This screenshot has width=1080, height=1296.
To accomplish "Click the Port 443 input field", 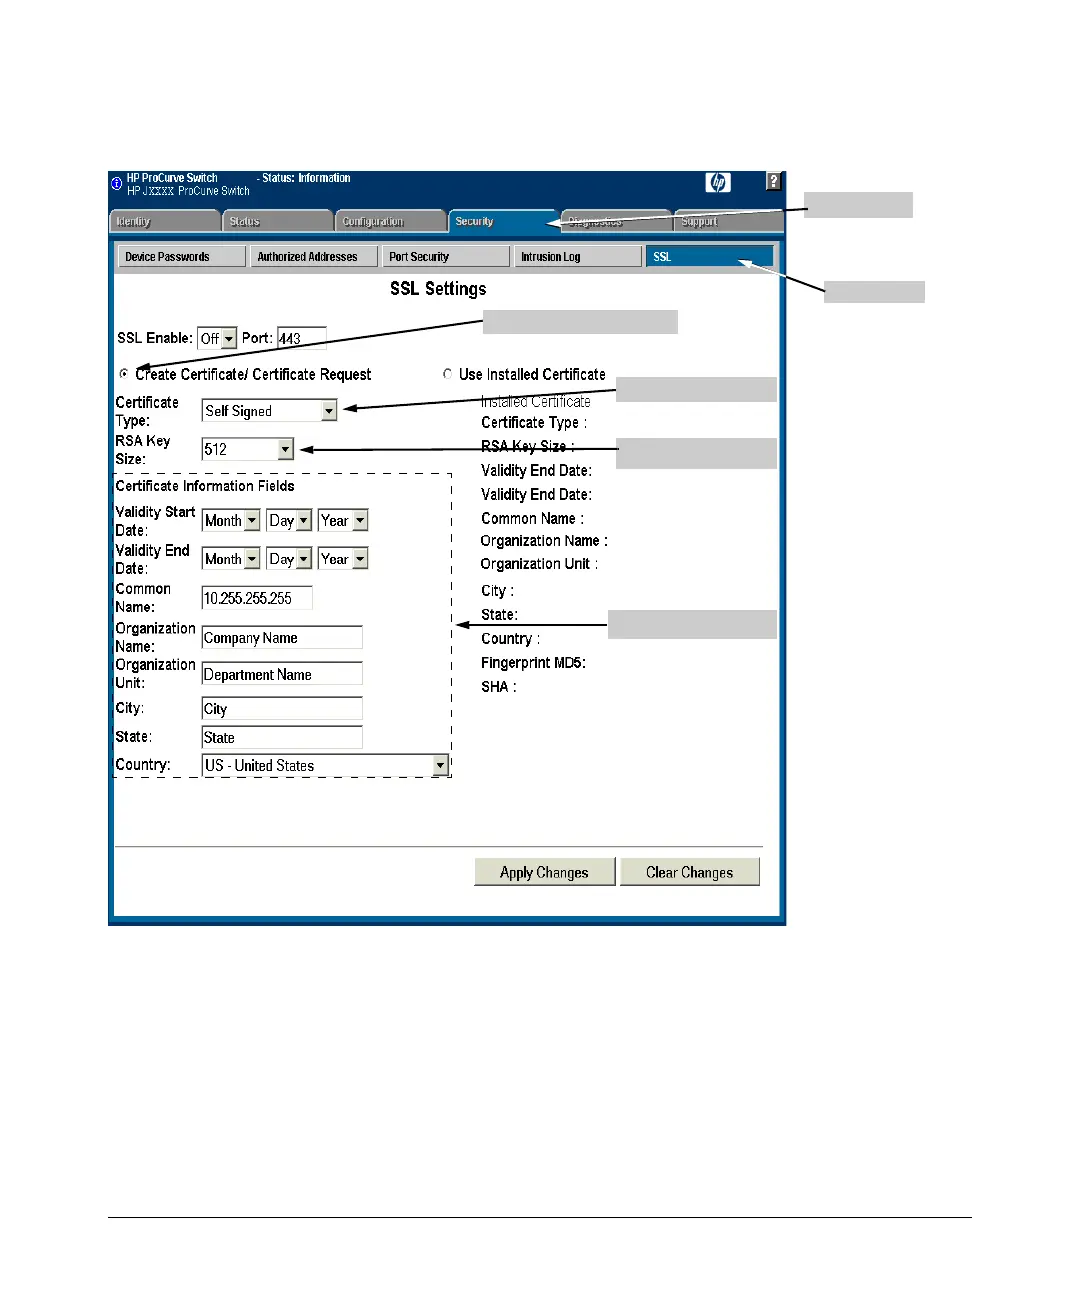I will (x=301, y=338).
